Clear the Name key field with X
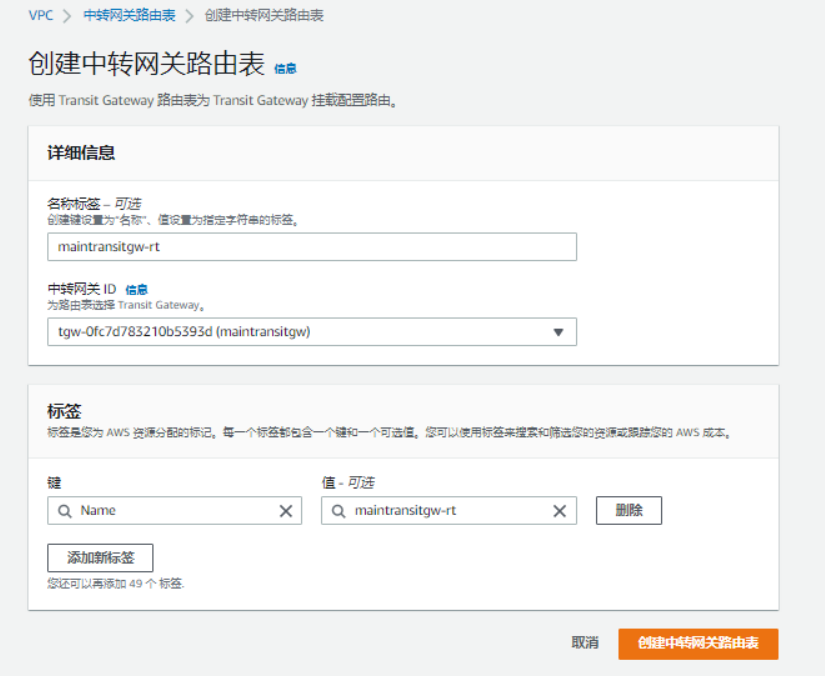The height and width of the screenshot is (676, 825). 286,511
